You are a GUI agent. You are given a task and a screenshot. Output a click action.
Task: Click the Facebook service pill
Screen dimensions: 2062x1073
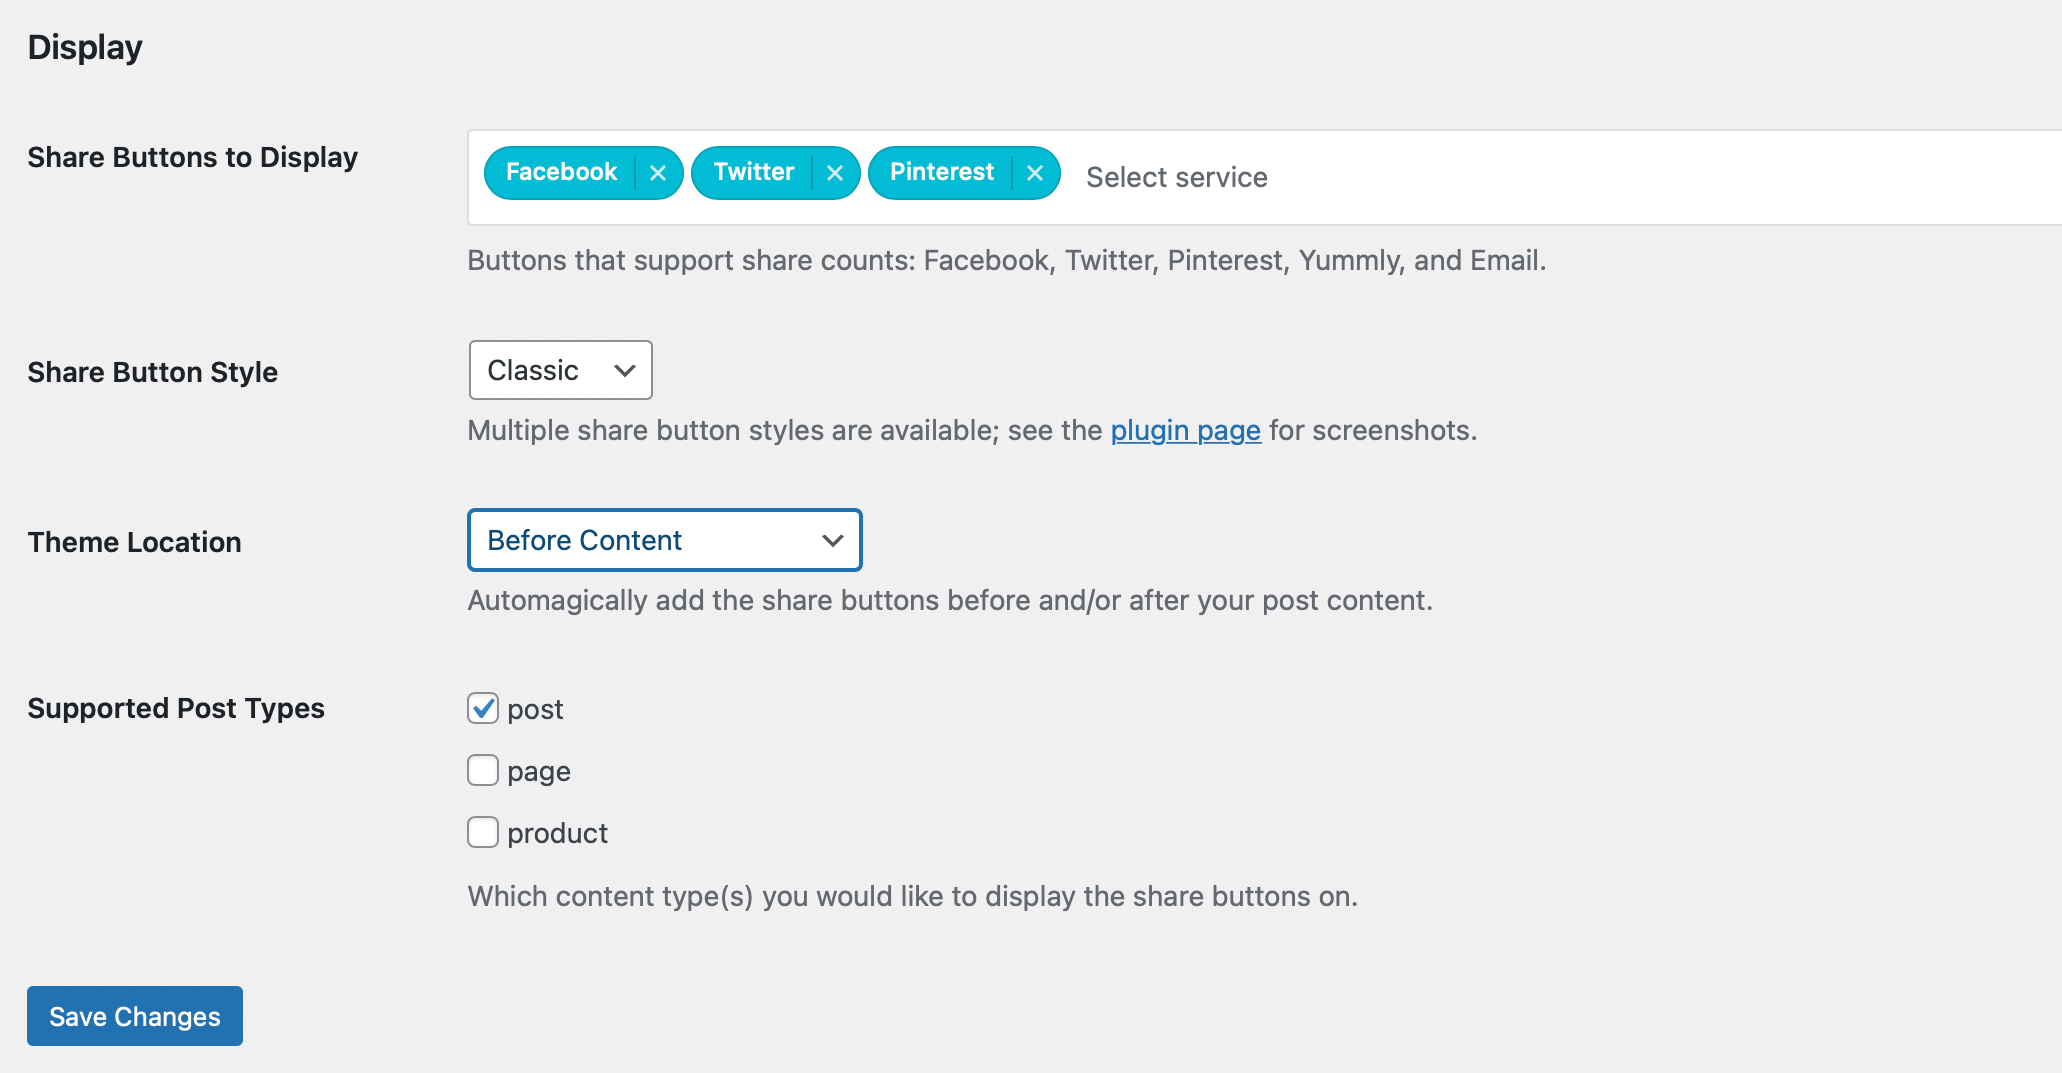[x=560, y=172]
